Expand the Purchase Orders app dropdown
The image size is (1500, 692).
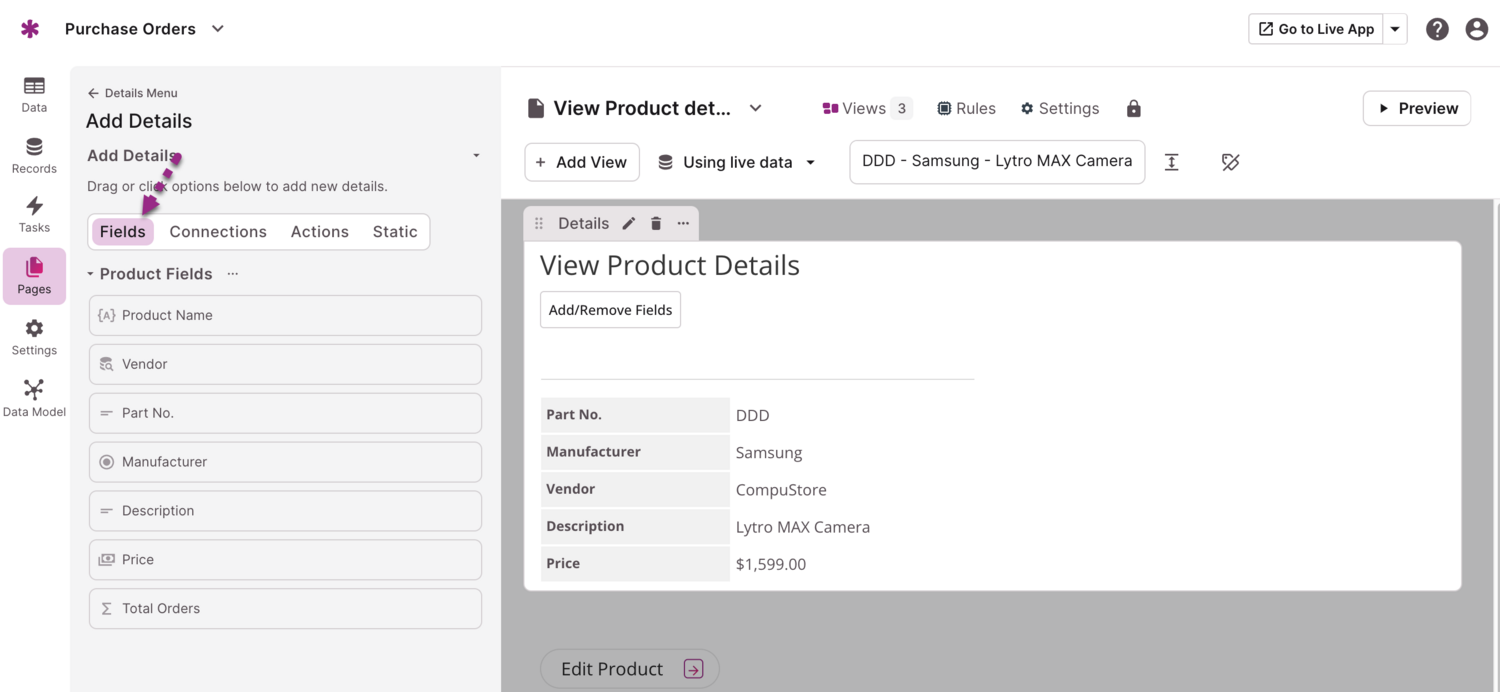click(218, 29)
